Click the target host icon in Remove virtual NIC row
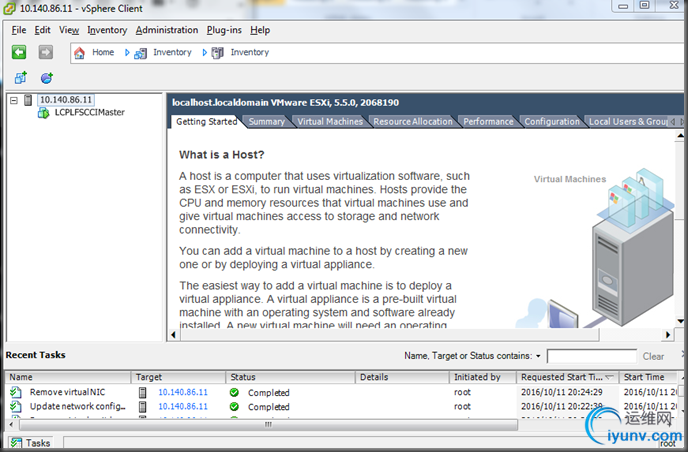The image size is (688, 452). pos(143,392)
